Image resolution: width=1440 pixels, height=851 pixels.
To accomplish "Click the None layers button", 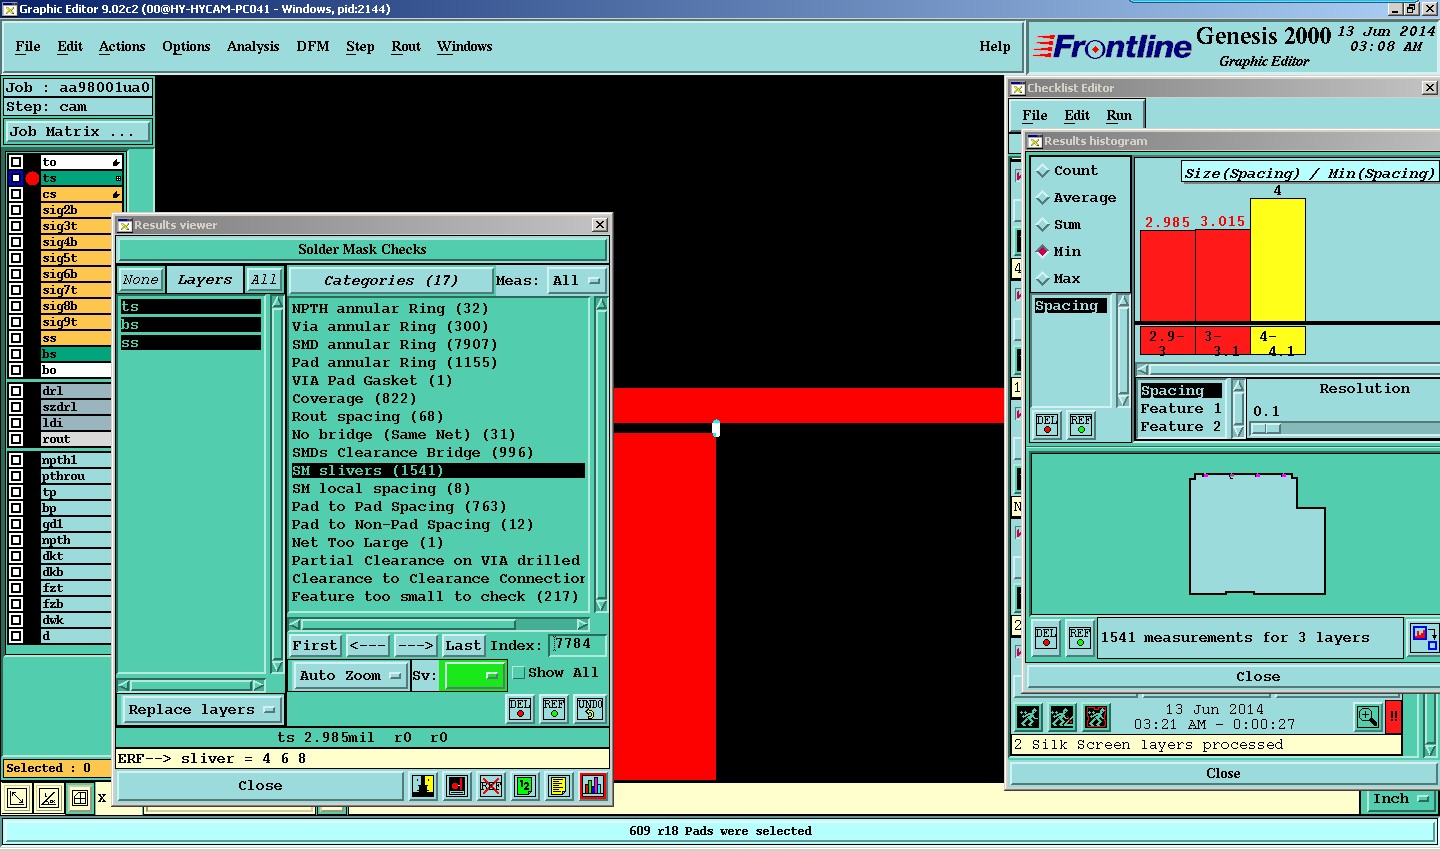I will [140, 280].
